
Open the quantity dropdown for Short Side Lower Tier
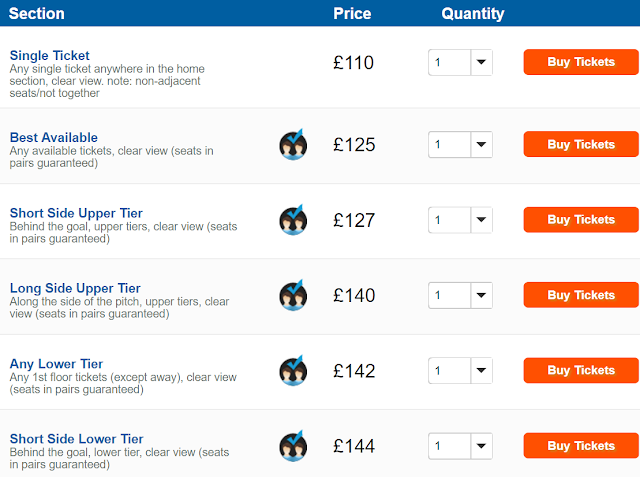460,446
